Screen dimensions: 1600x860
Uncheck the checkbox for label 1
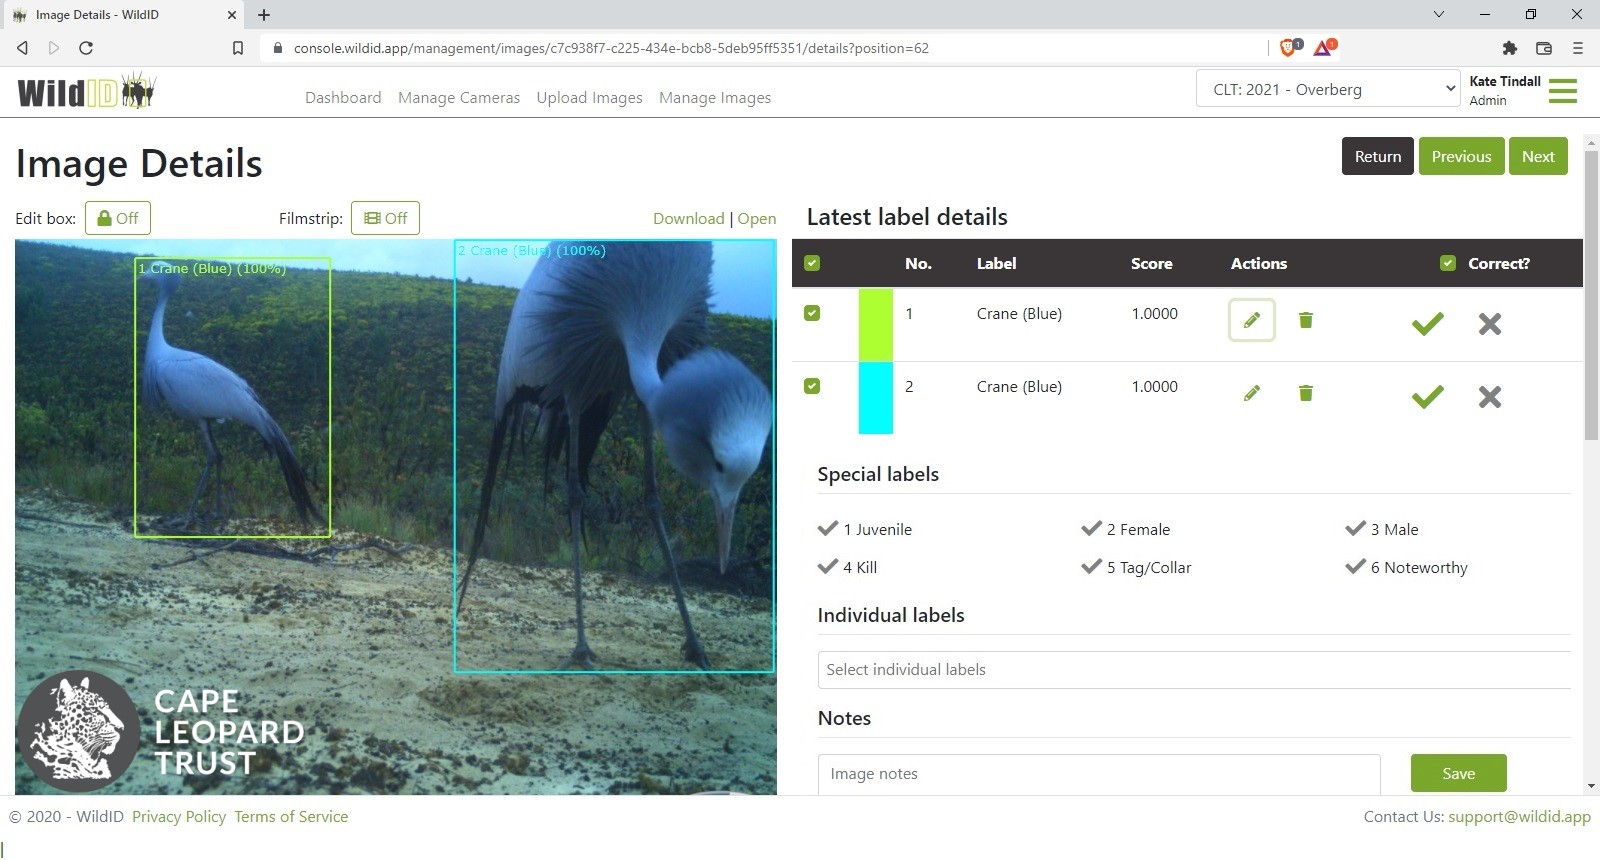pyautogui.click(x=812, y=313)
